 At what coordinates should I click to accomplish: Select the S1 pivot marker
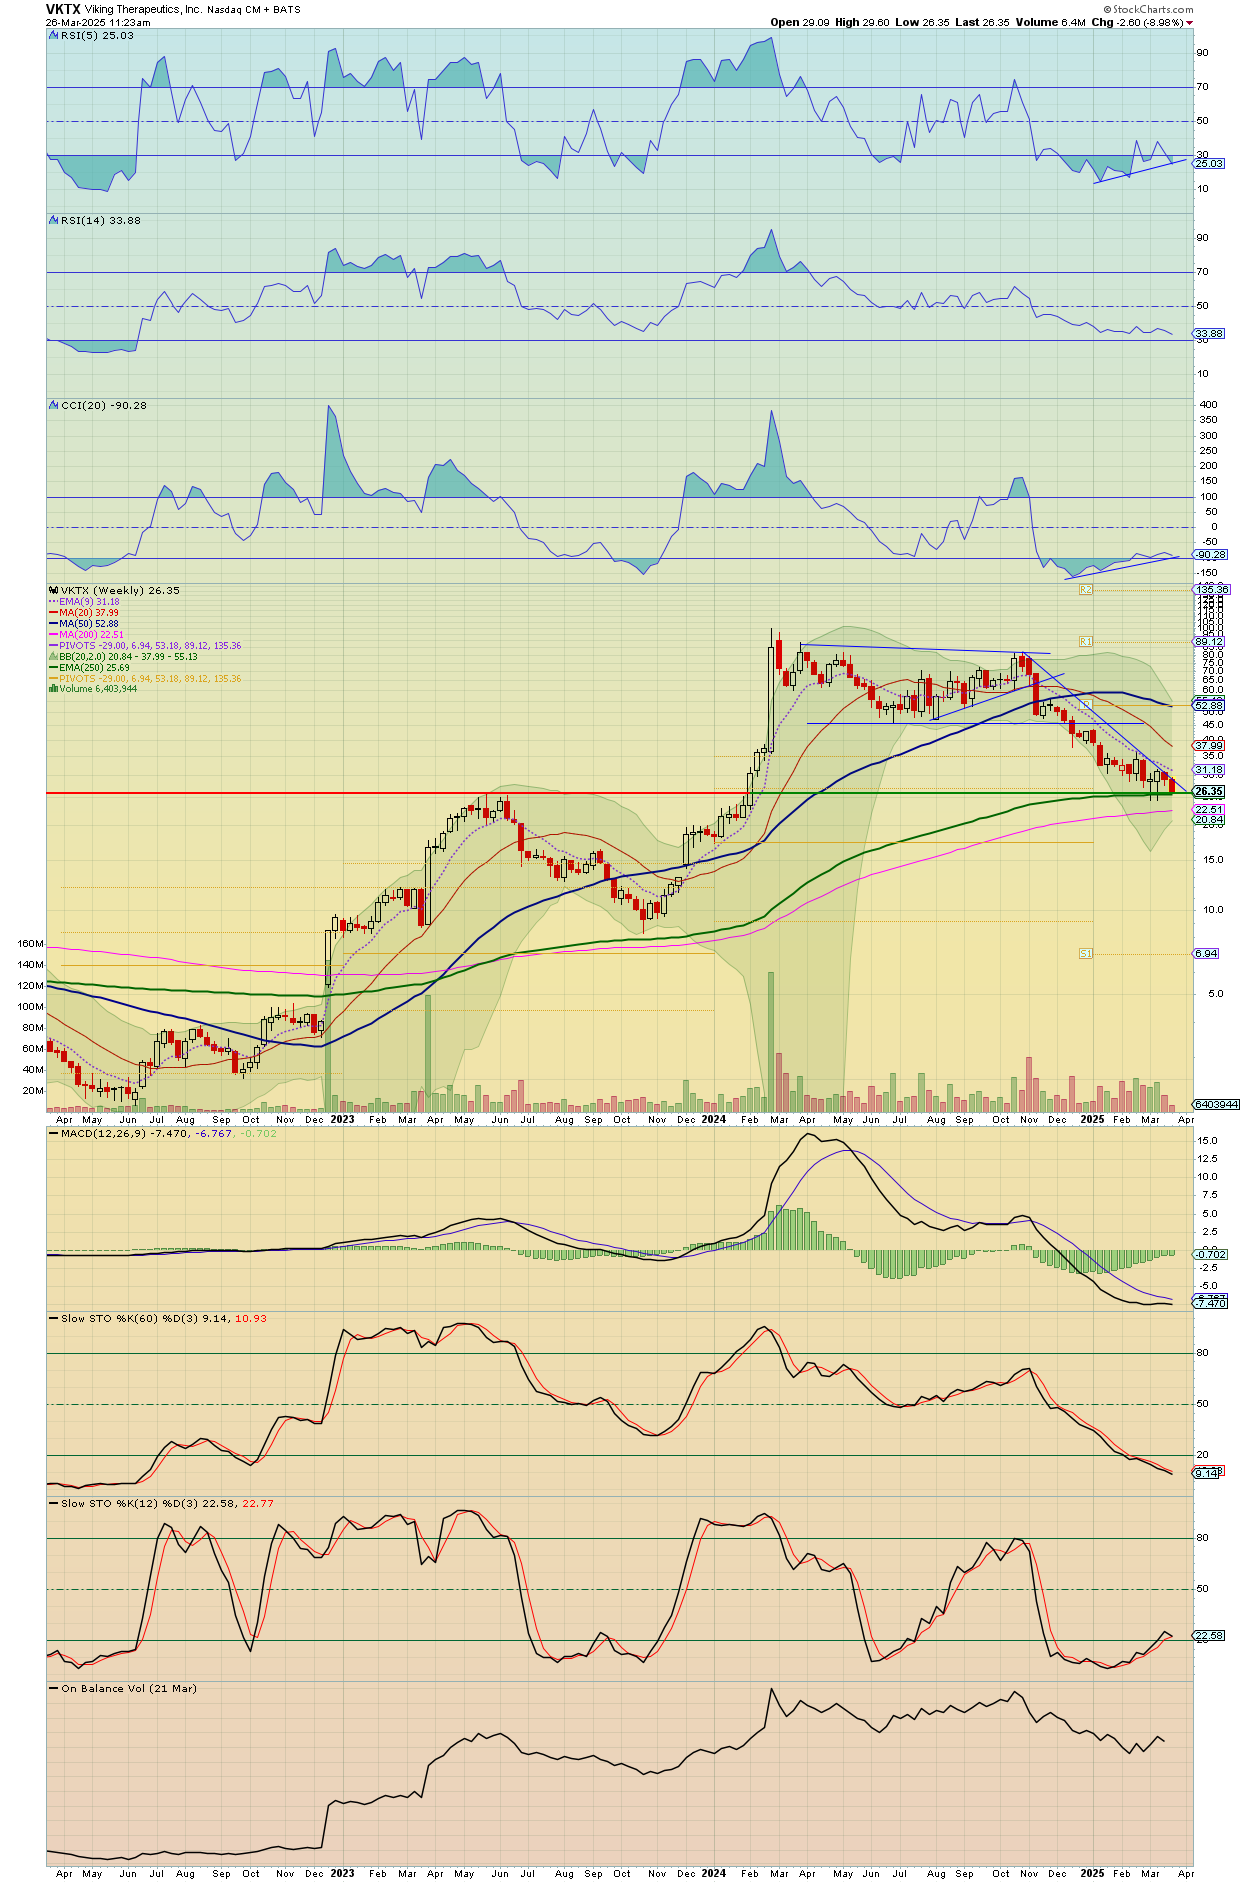click(x=1086, y=954)
